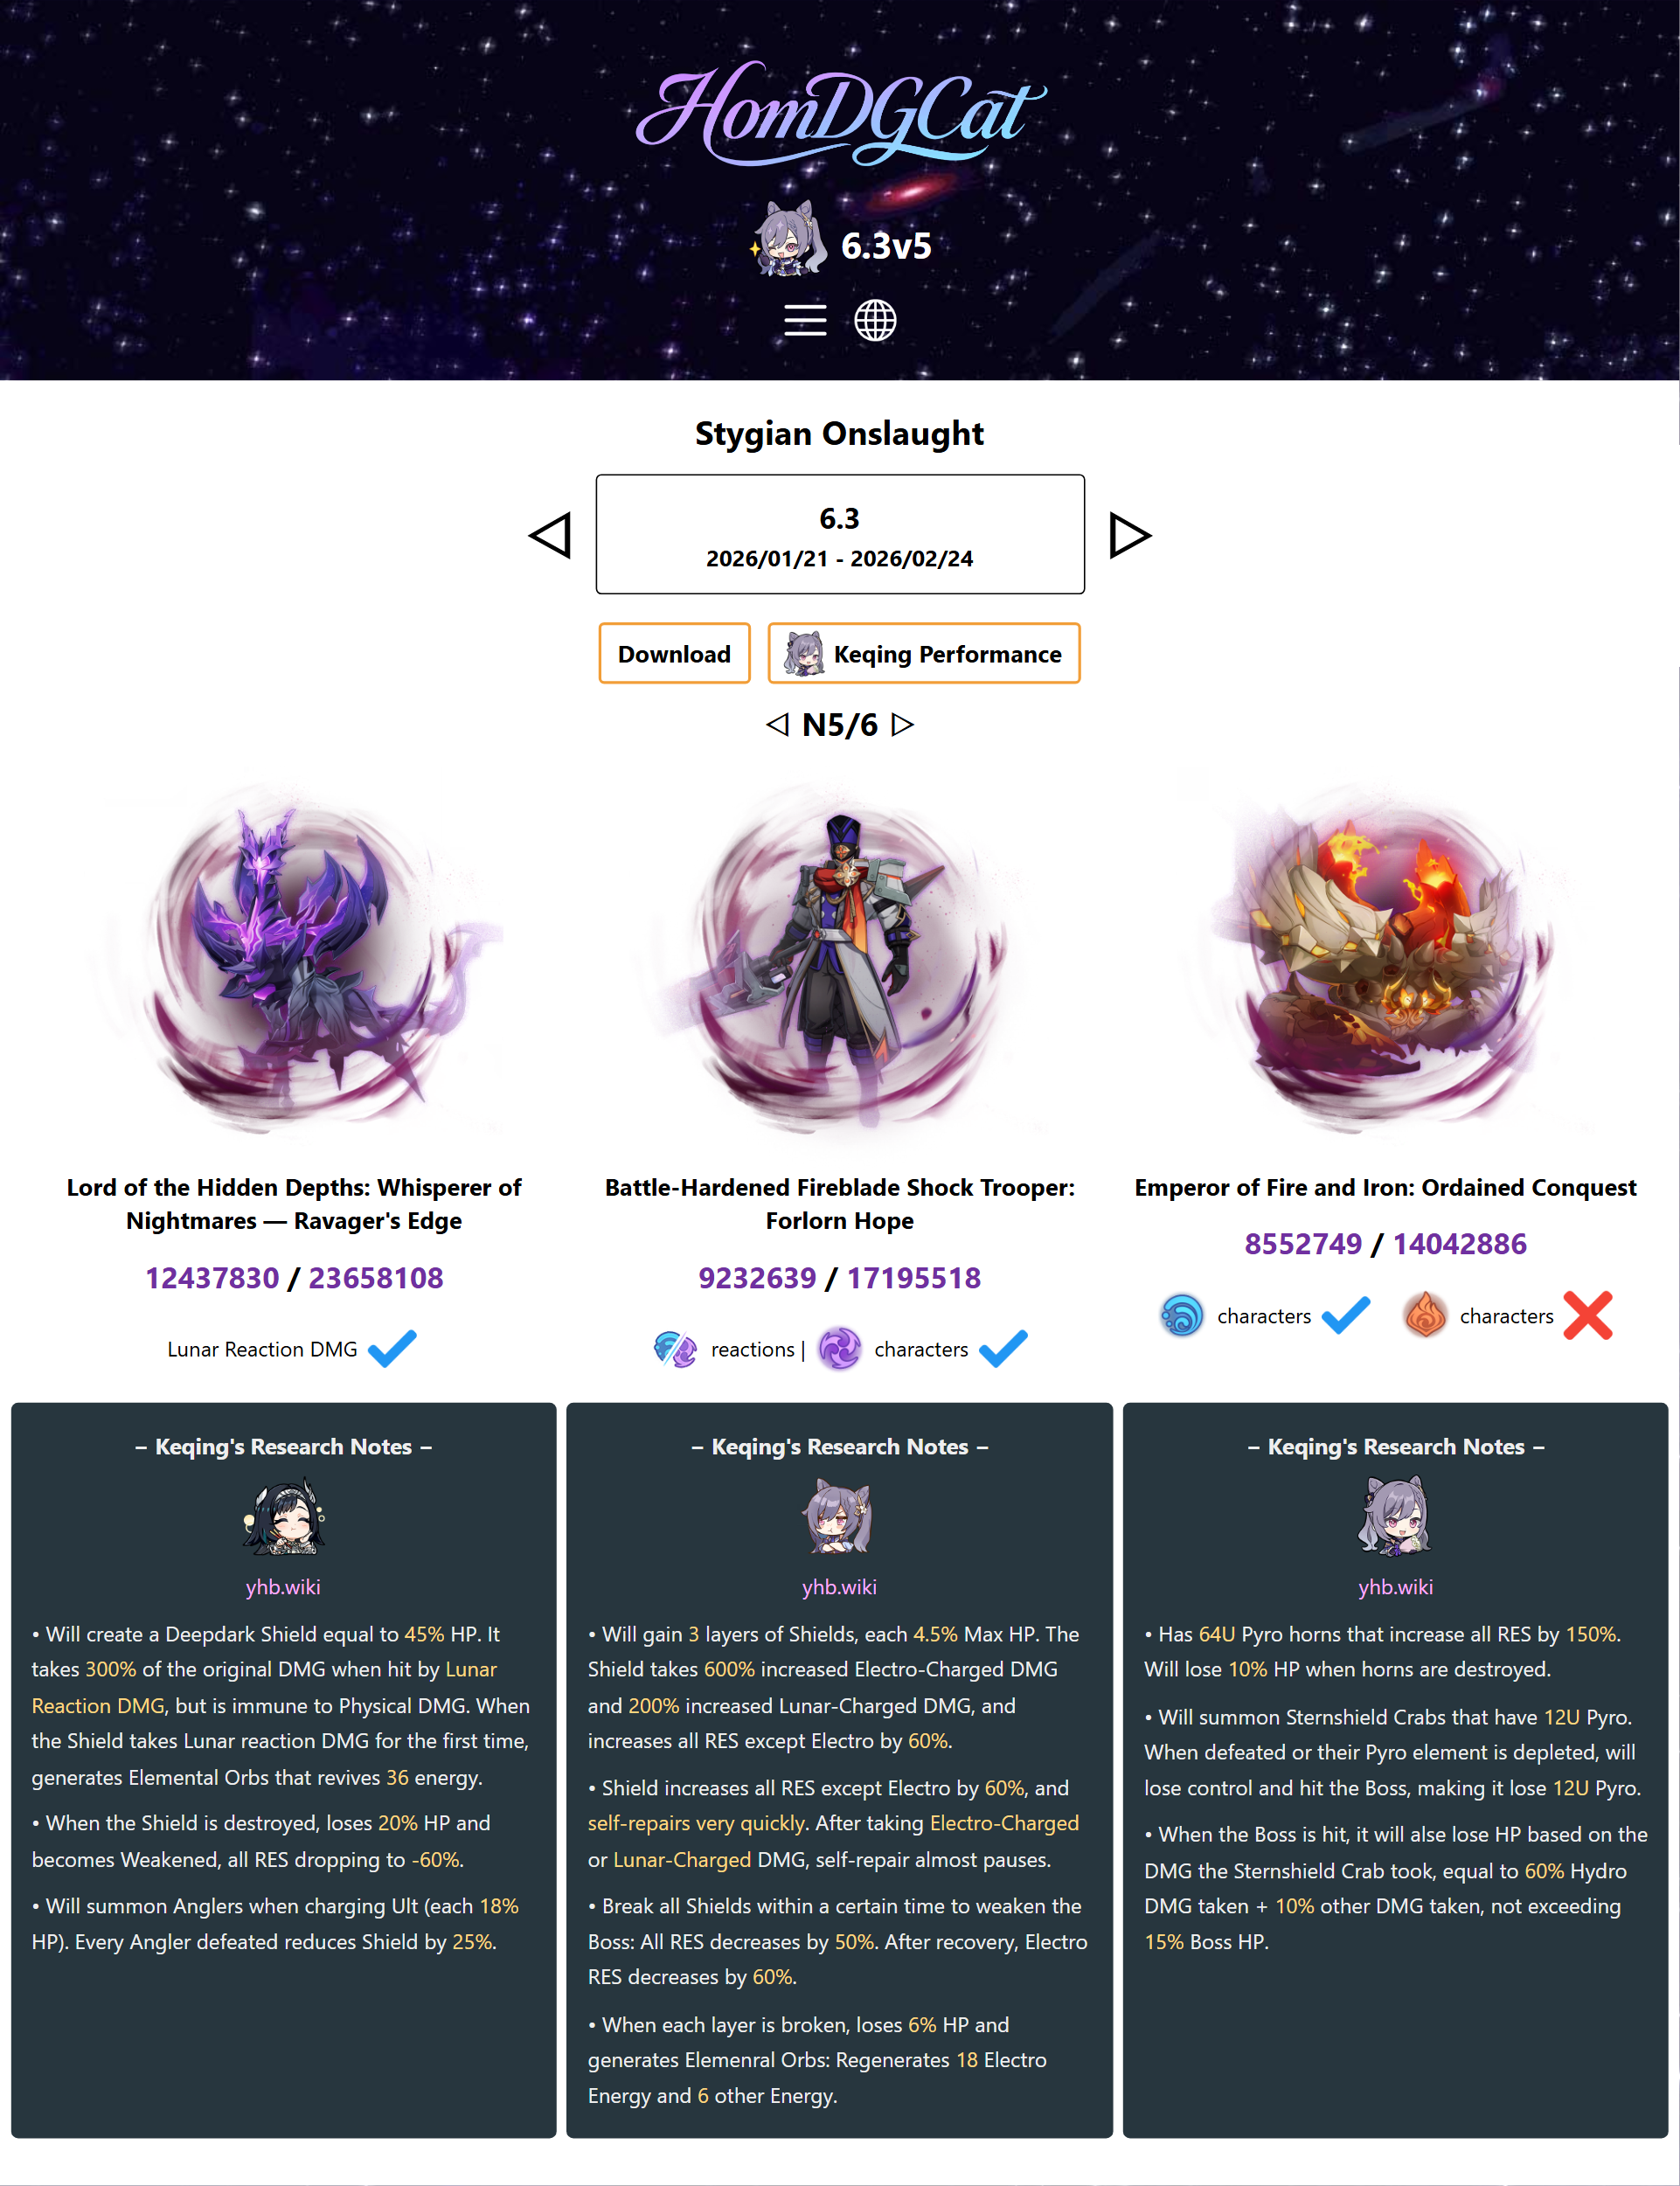Go to next Stygian Onslaught version
Viewport: 1680px width, 2186px height.
coord(1130,535)
